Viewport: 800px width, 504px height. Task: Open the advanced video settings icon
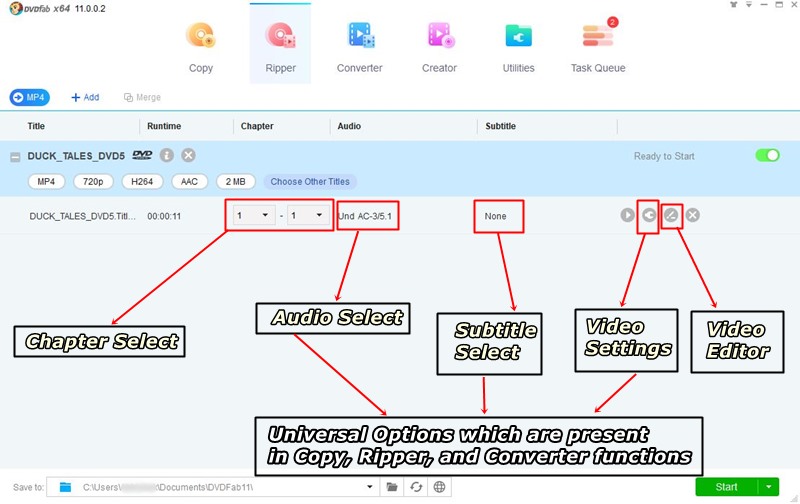(649, 215)
